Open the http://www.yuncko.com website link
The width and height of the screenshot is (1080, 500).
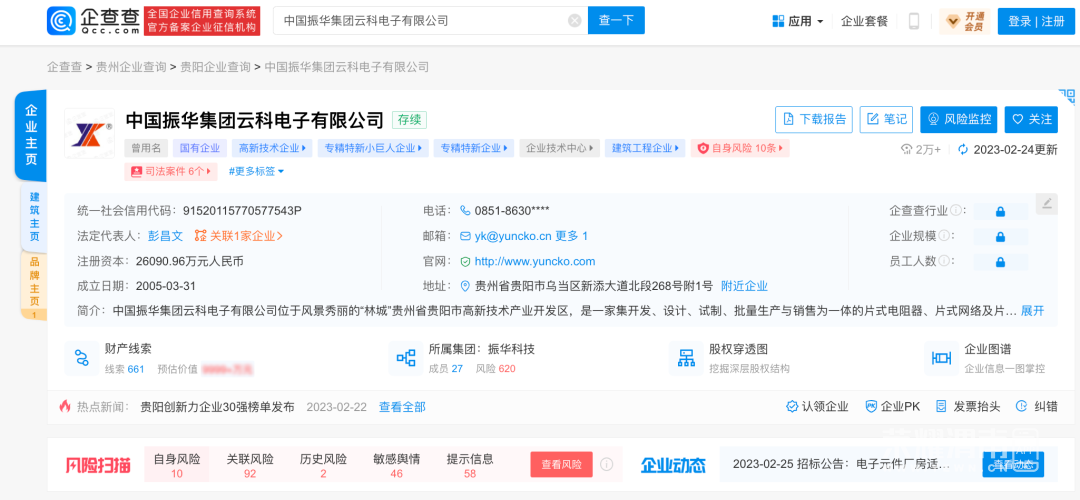534,261
